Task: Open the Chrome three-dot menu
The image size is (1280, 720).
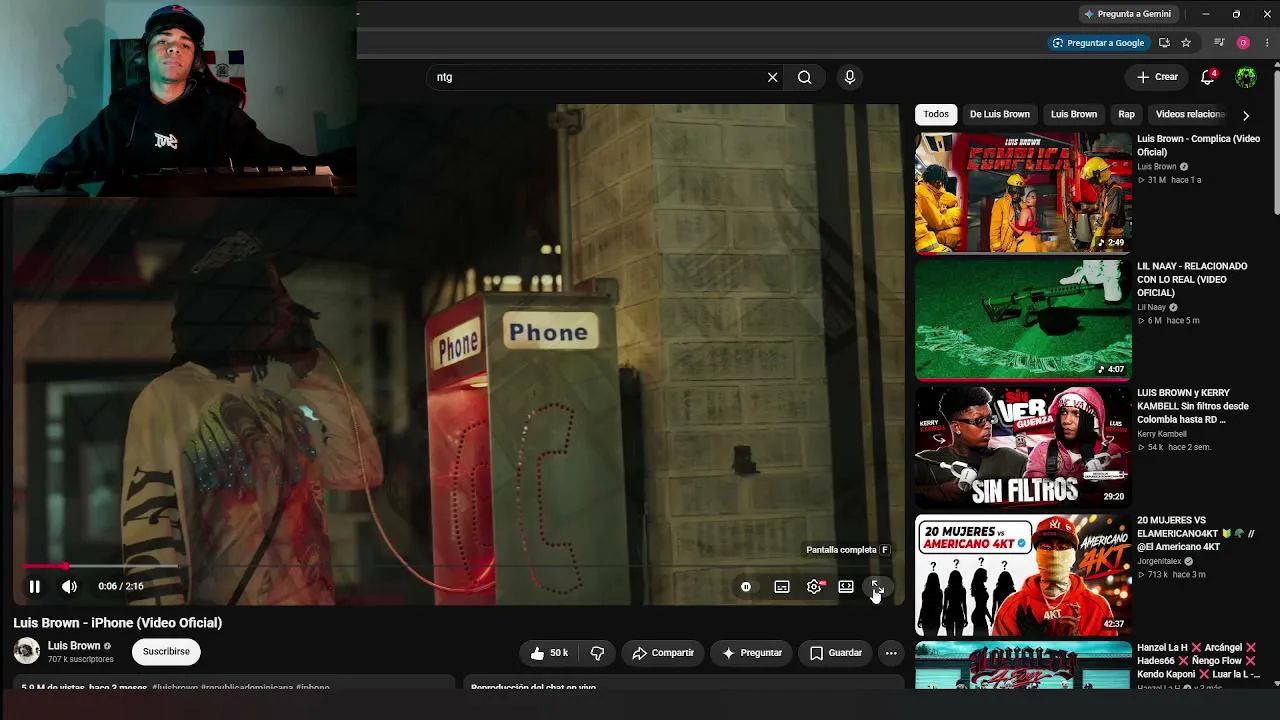Action: click(1267, 43)
